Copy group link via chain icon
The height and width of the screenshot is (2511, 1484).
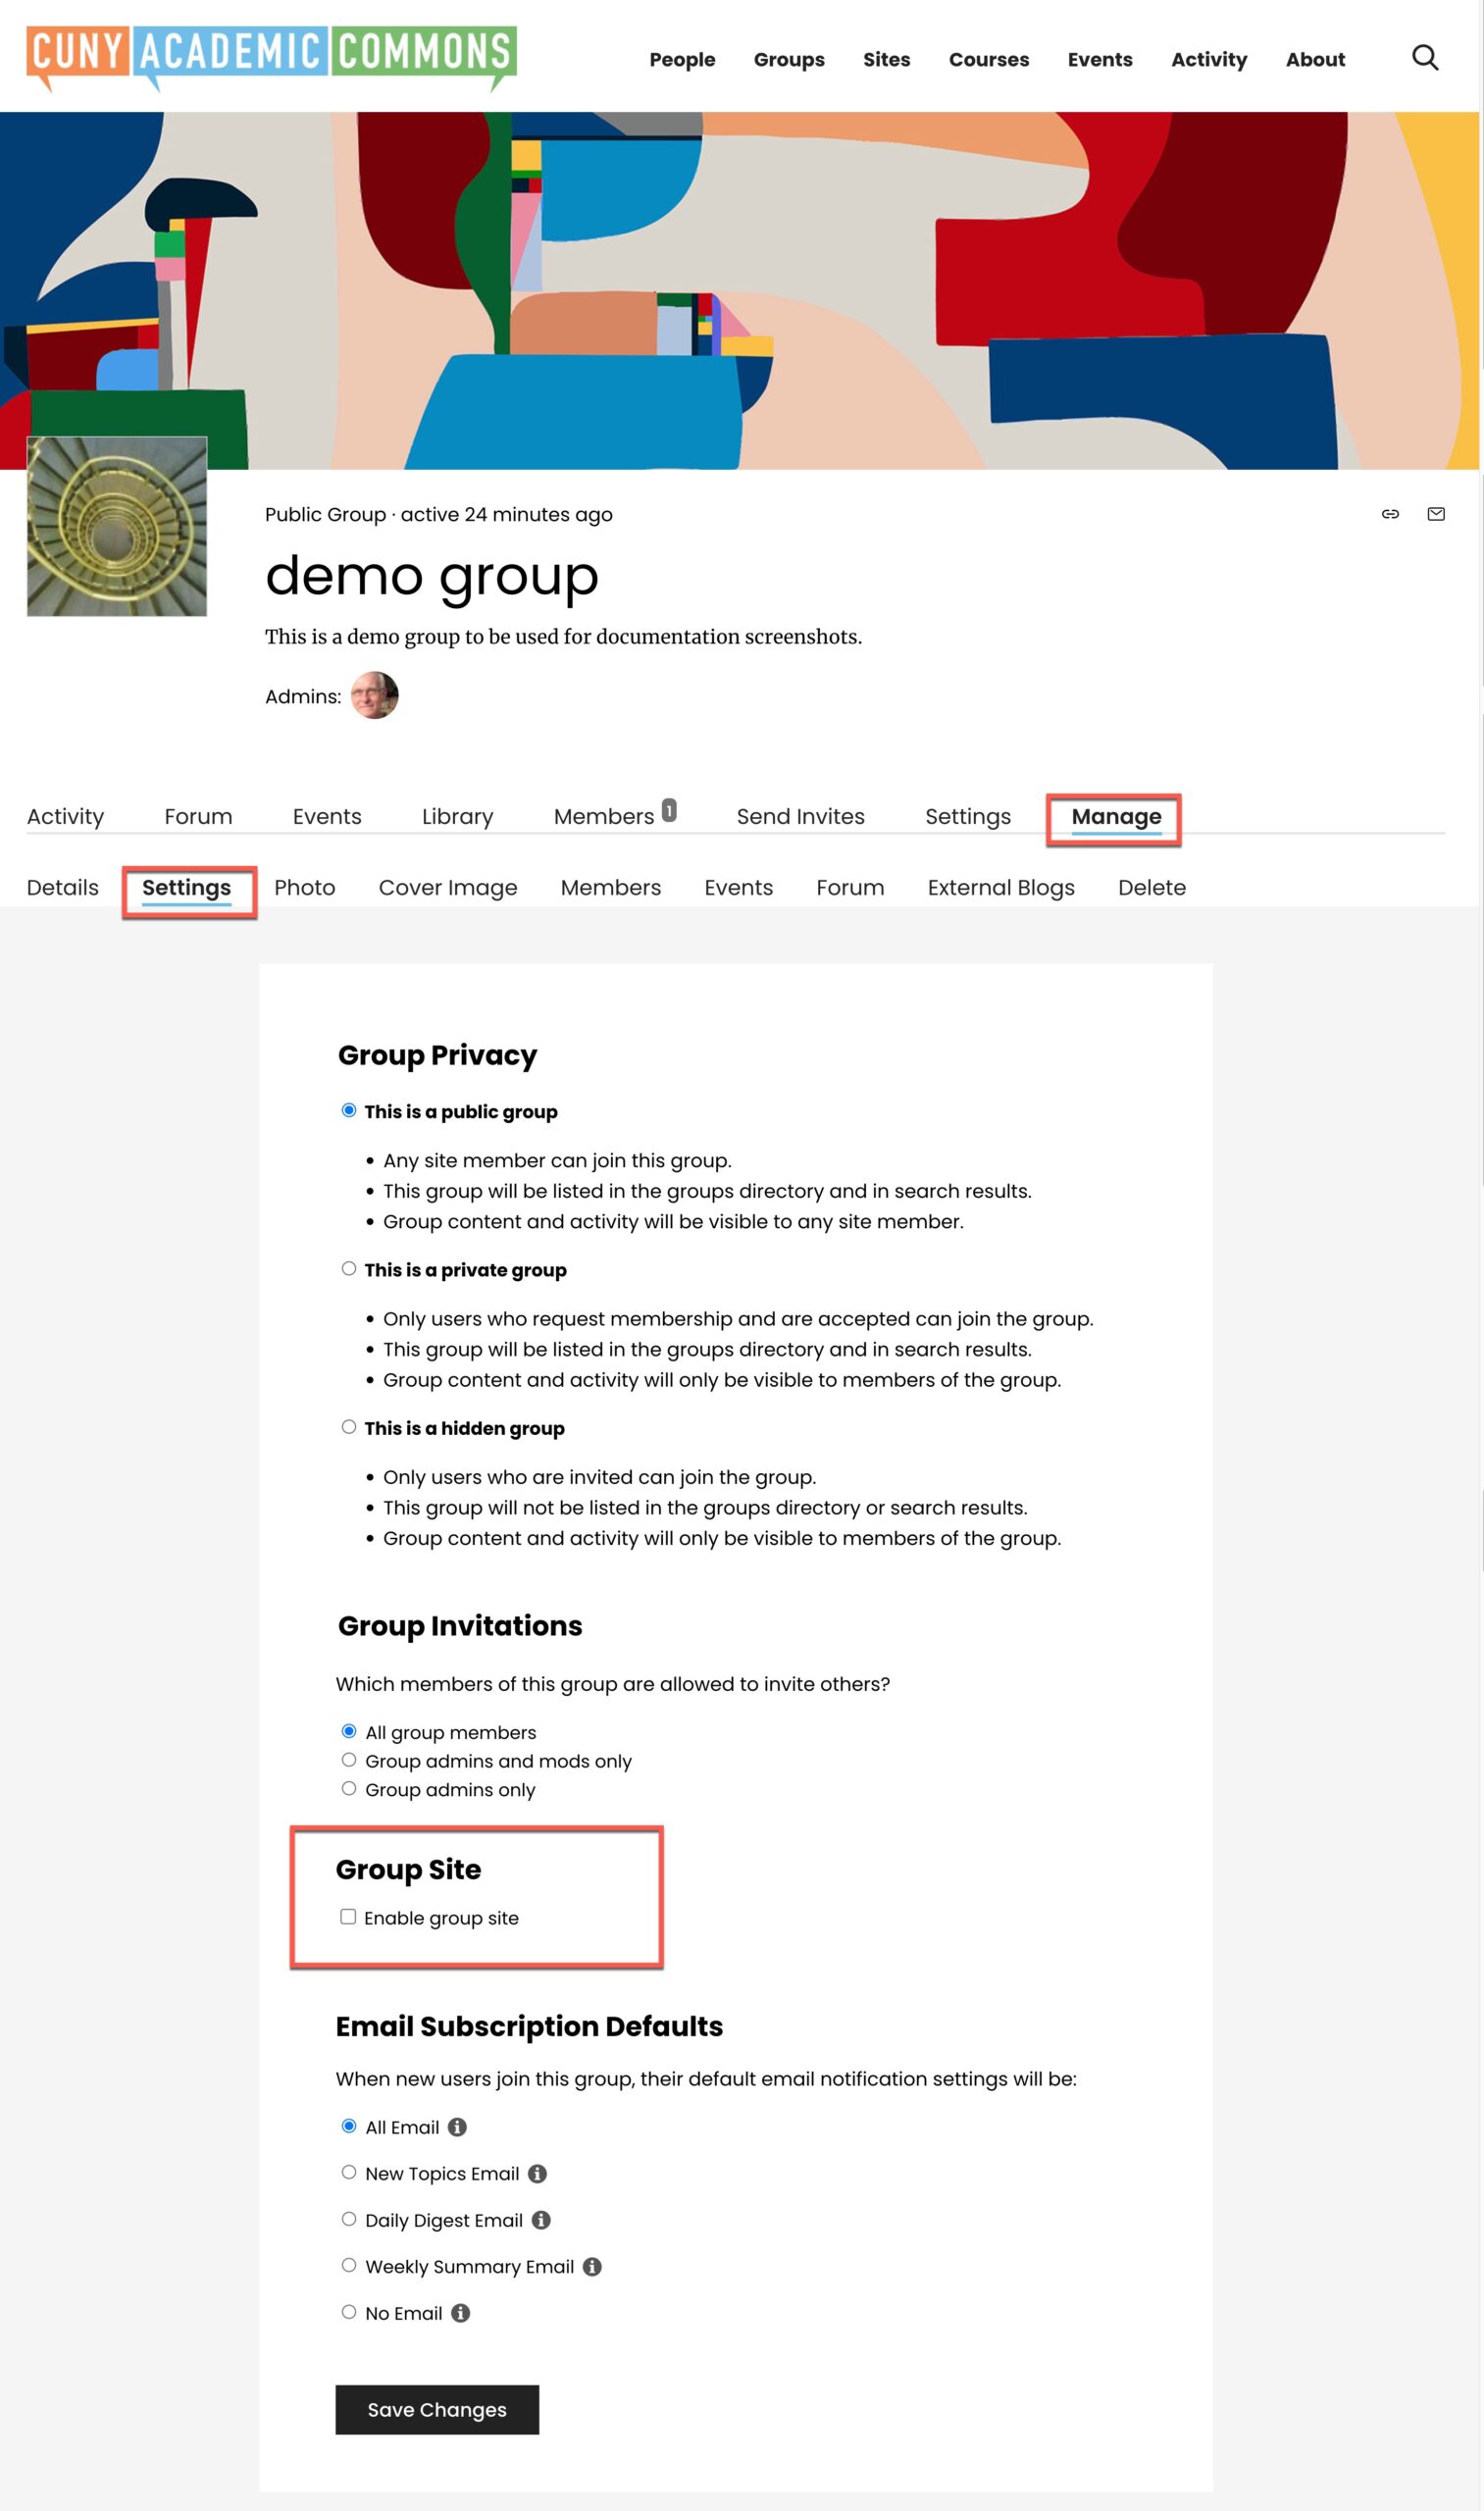(x=1390, y=514)
